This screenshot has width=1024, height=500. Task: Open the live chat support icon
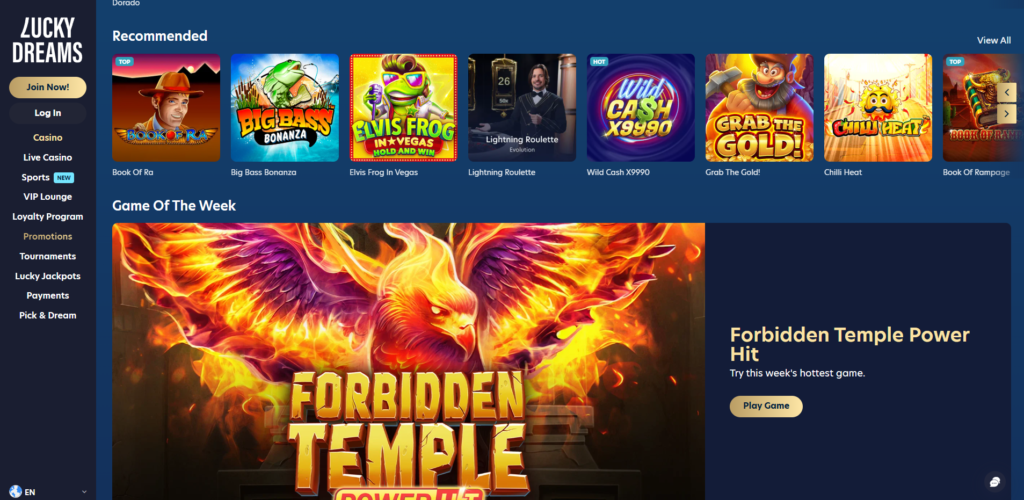click(995, 482)
